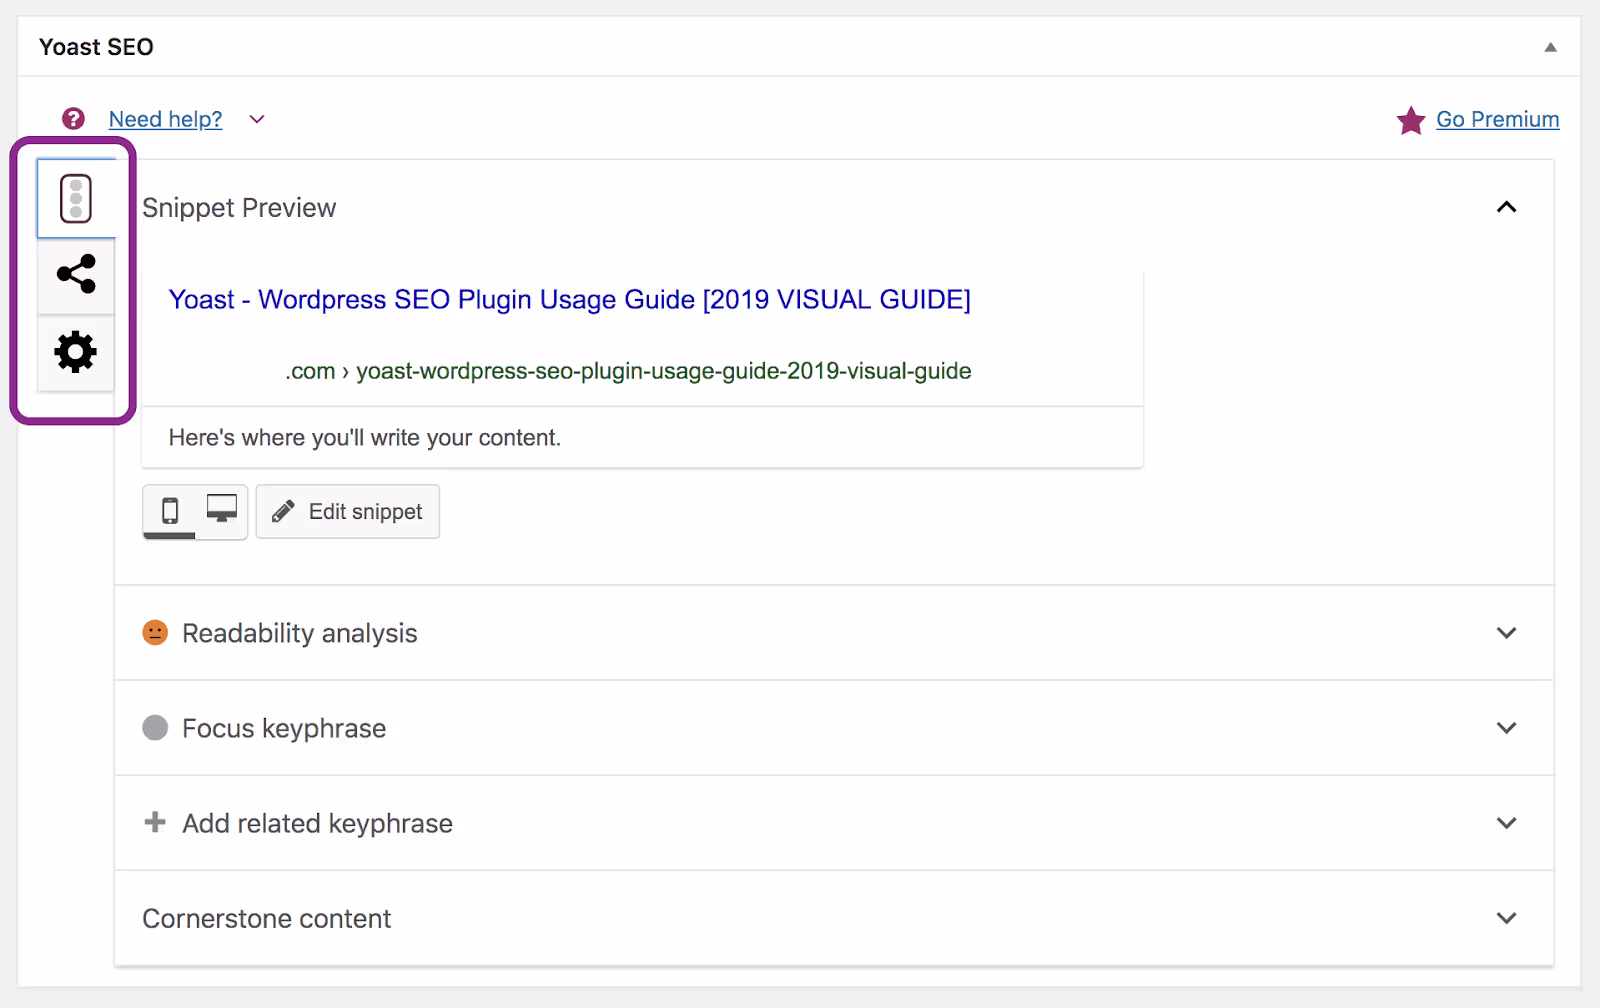This screenshot has height=1008, width=1600.
Task: Click the Go Premium star icon
Action: point(1411,120)
